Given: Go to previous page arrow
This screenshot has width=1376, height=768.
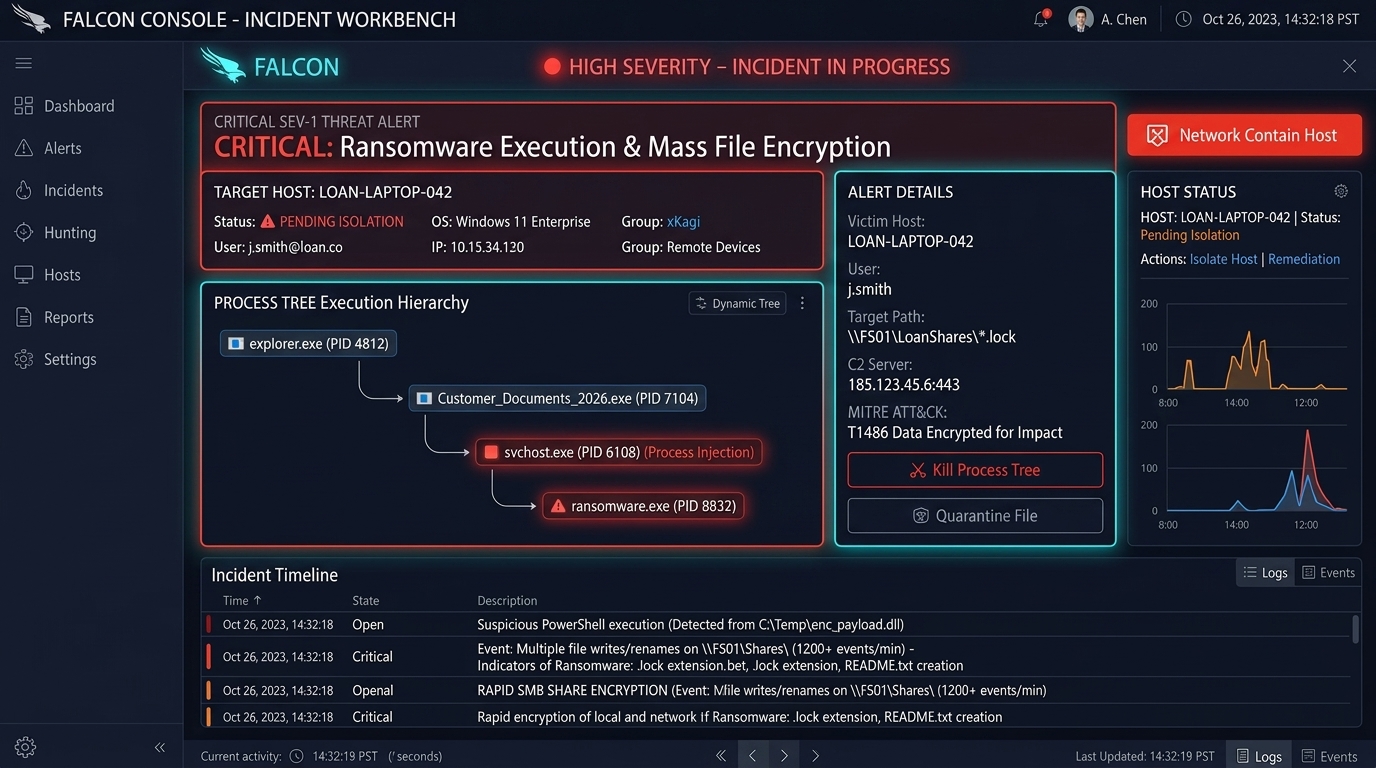Looking at the screenshot, I should [x=753, y=756].
